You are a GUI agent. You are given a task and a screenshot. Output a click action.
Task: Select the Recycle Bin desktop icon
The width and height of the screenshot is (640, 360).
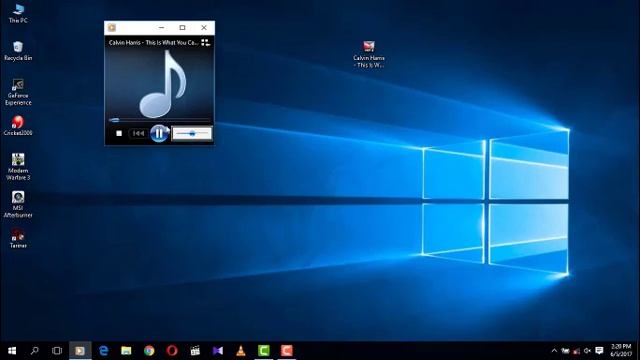pyautogui.click(x=18, y=51)
